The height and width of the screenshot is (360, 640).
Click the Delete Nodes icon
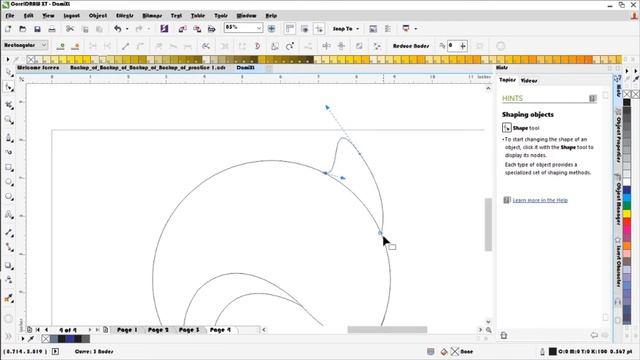point(75,46)
